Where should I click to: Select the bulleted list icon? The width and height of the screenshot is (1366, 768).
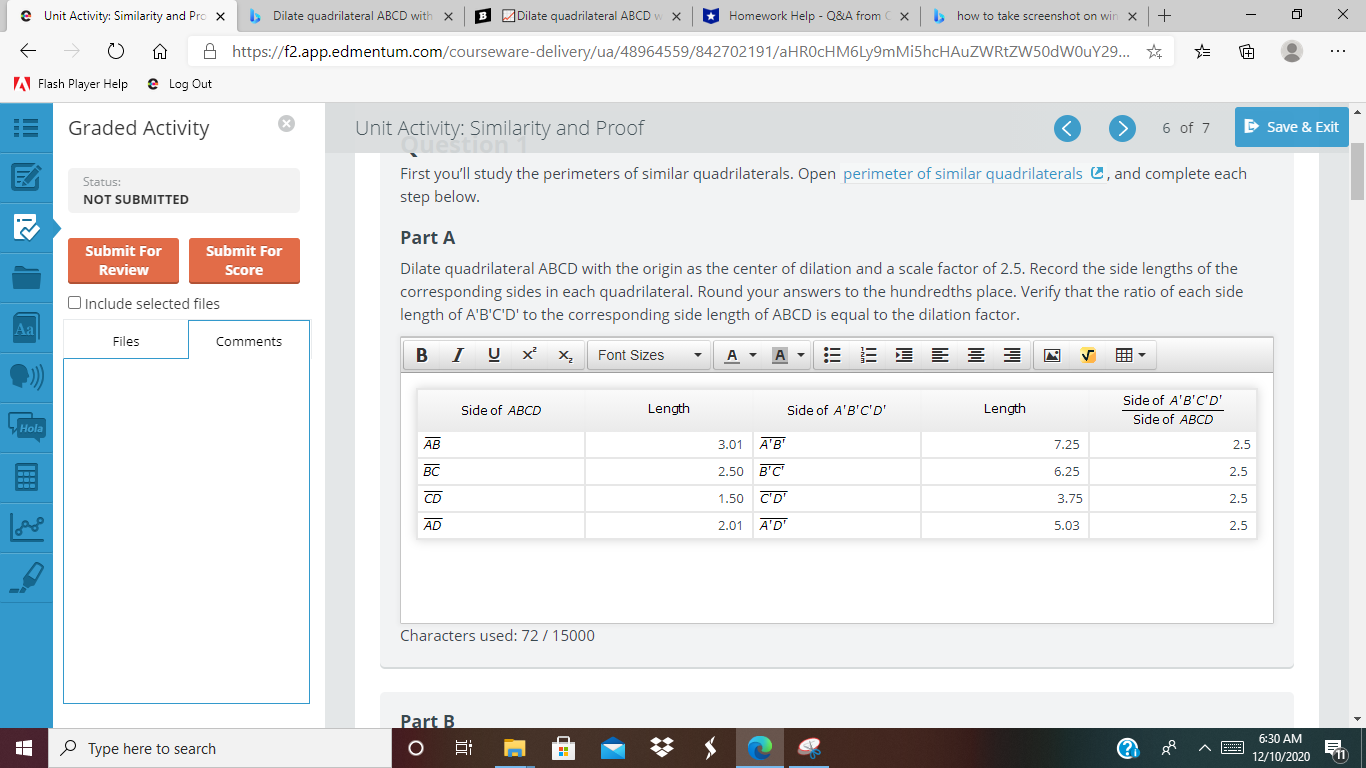tap(832, 354)
